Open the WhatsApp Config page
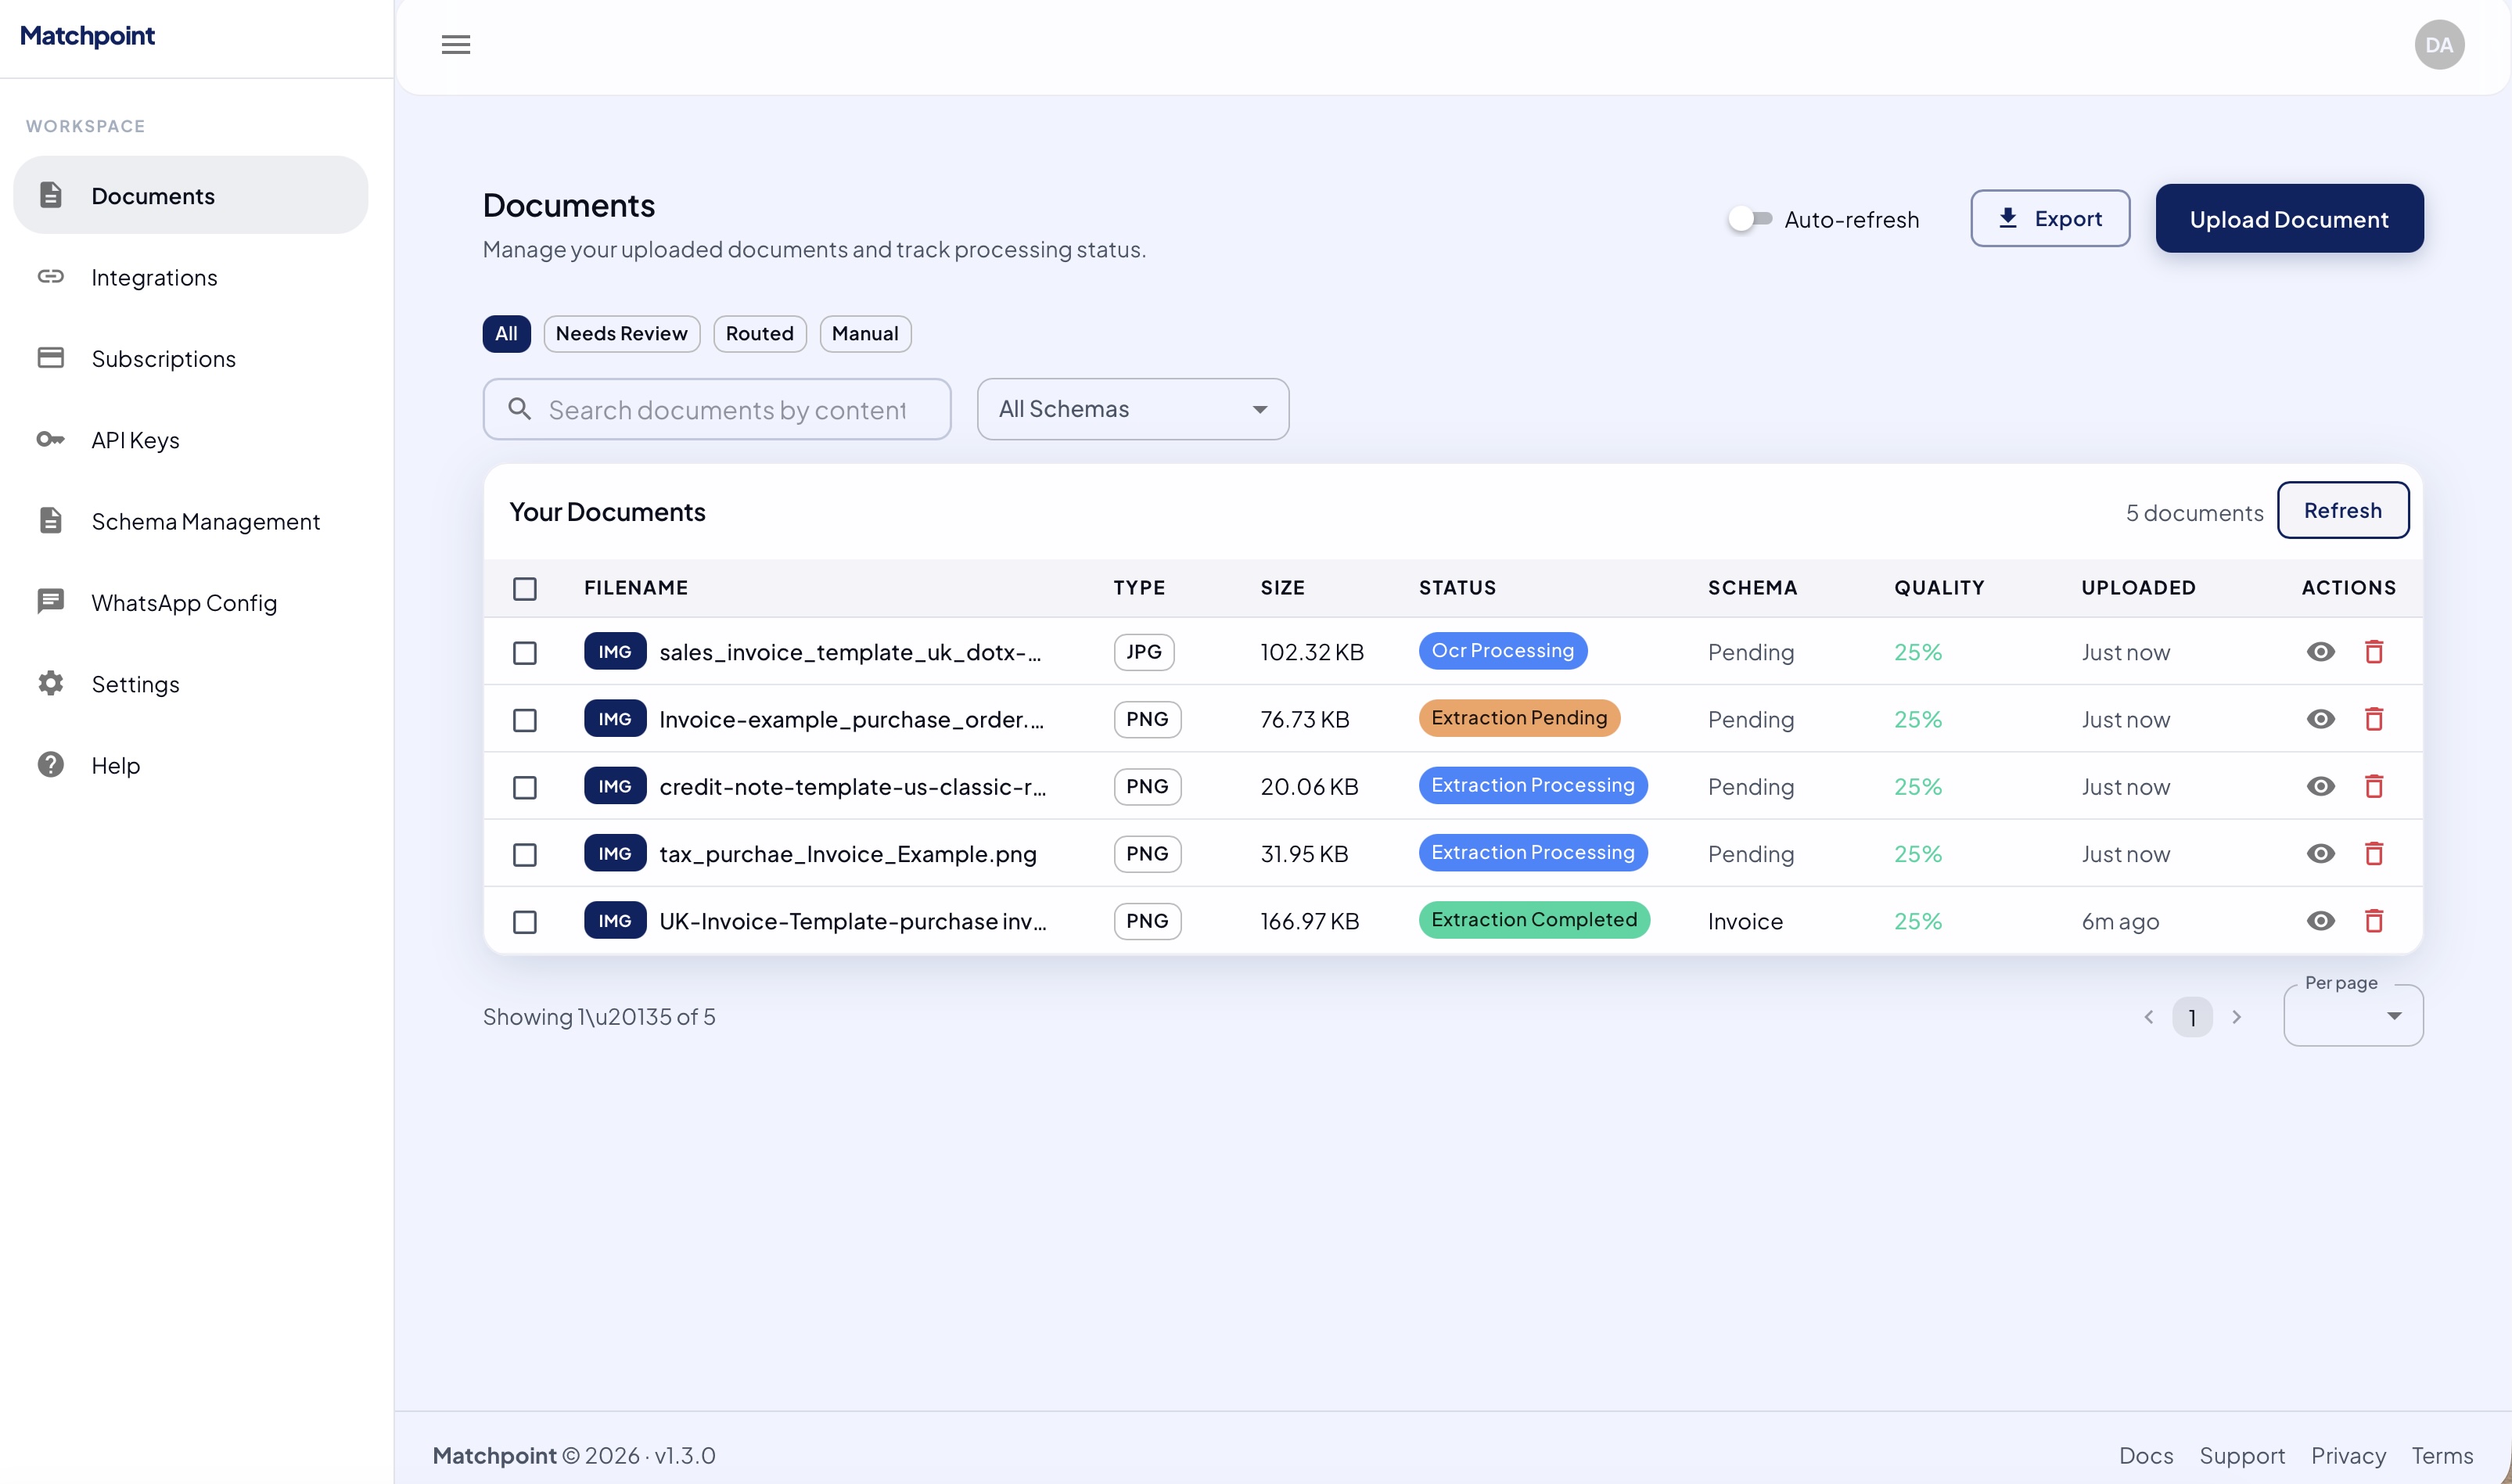2512x1484 pixels. click(184, 603)
